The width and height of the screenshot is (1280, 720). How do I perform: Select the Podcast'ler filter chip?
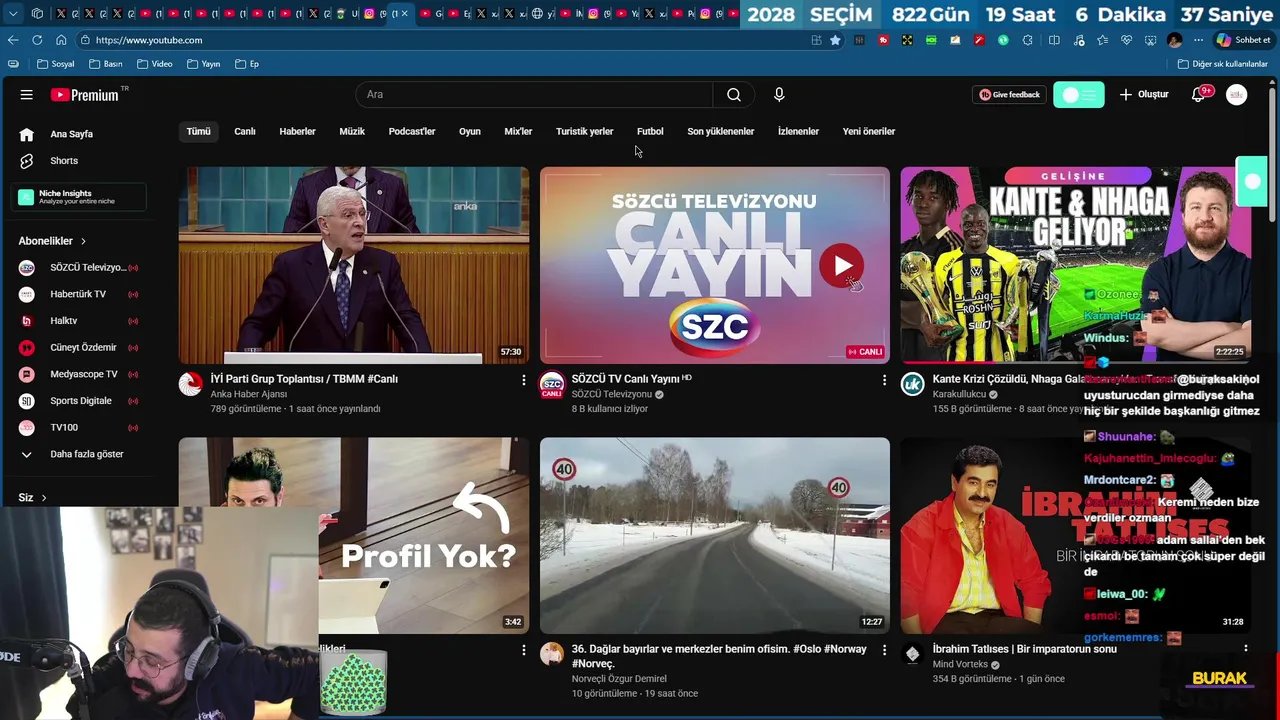point(412,131)
